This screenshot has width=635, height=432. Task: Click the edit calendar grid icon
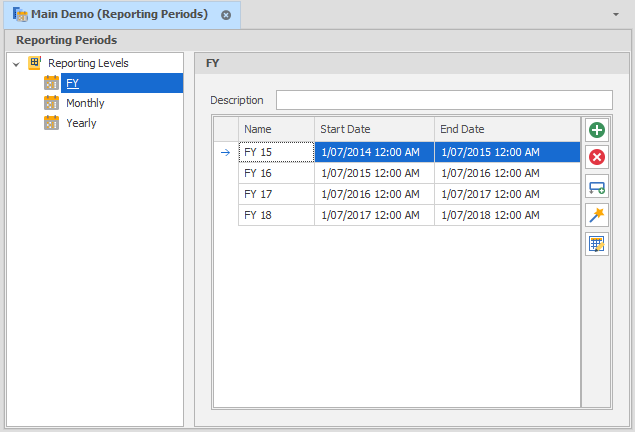pyautogui.click(x=597, y=244)
